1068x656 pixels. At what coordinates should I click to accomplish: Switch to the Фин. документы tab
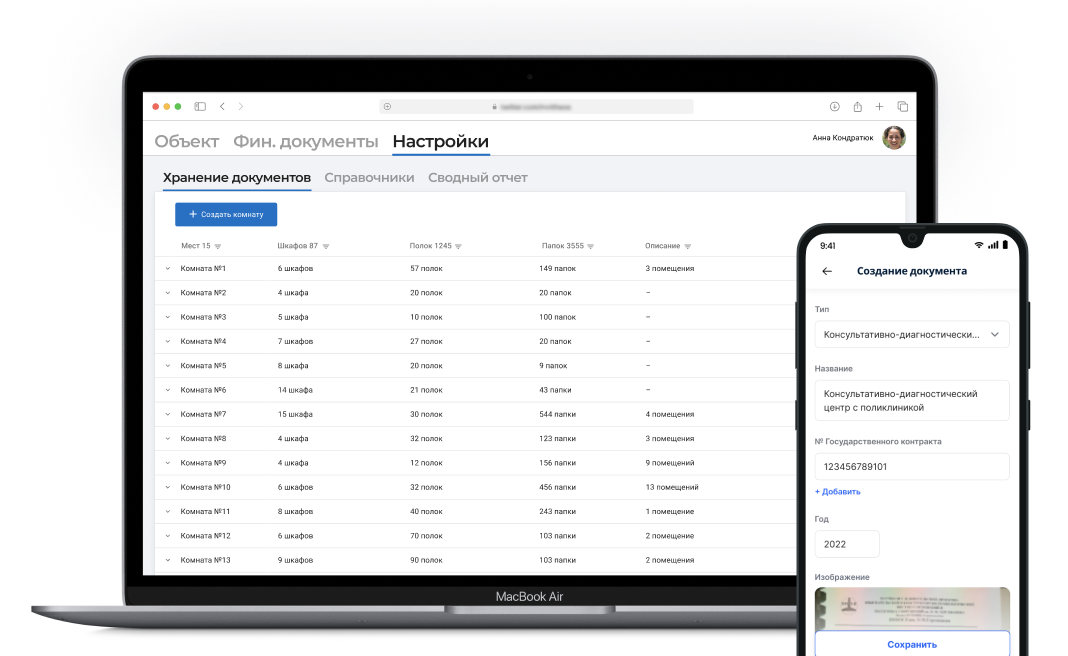pos(305,142)
